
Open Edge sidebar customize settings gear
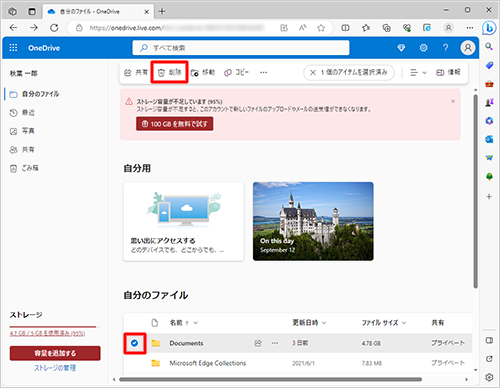[x=489, y=377]
